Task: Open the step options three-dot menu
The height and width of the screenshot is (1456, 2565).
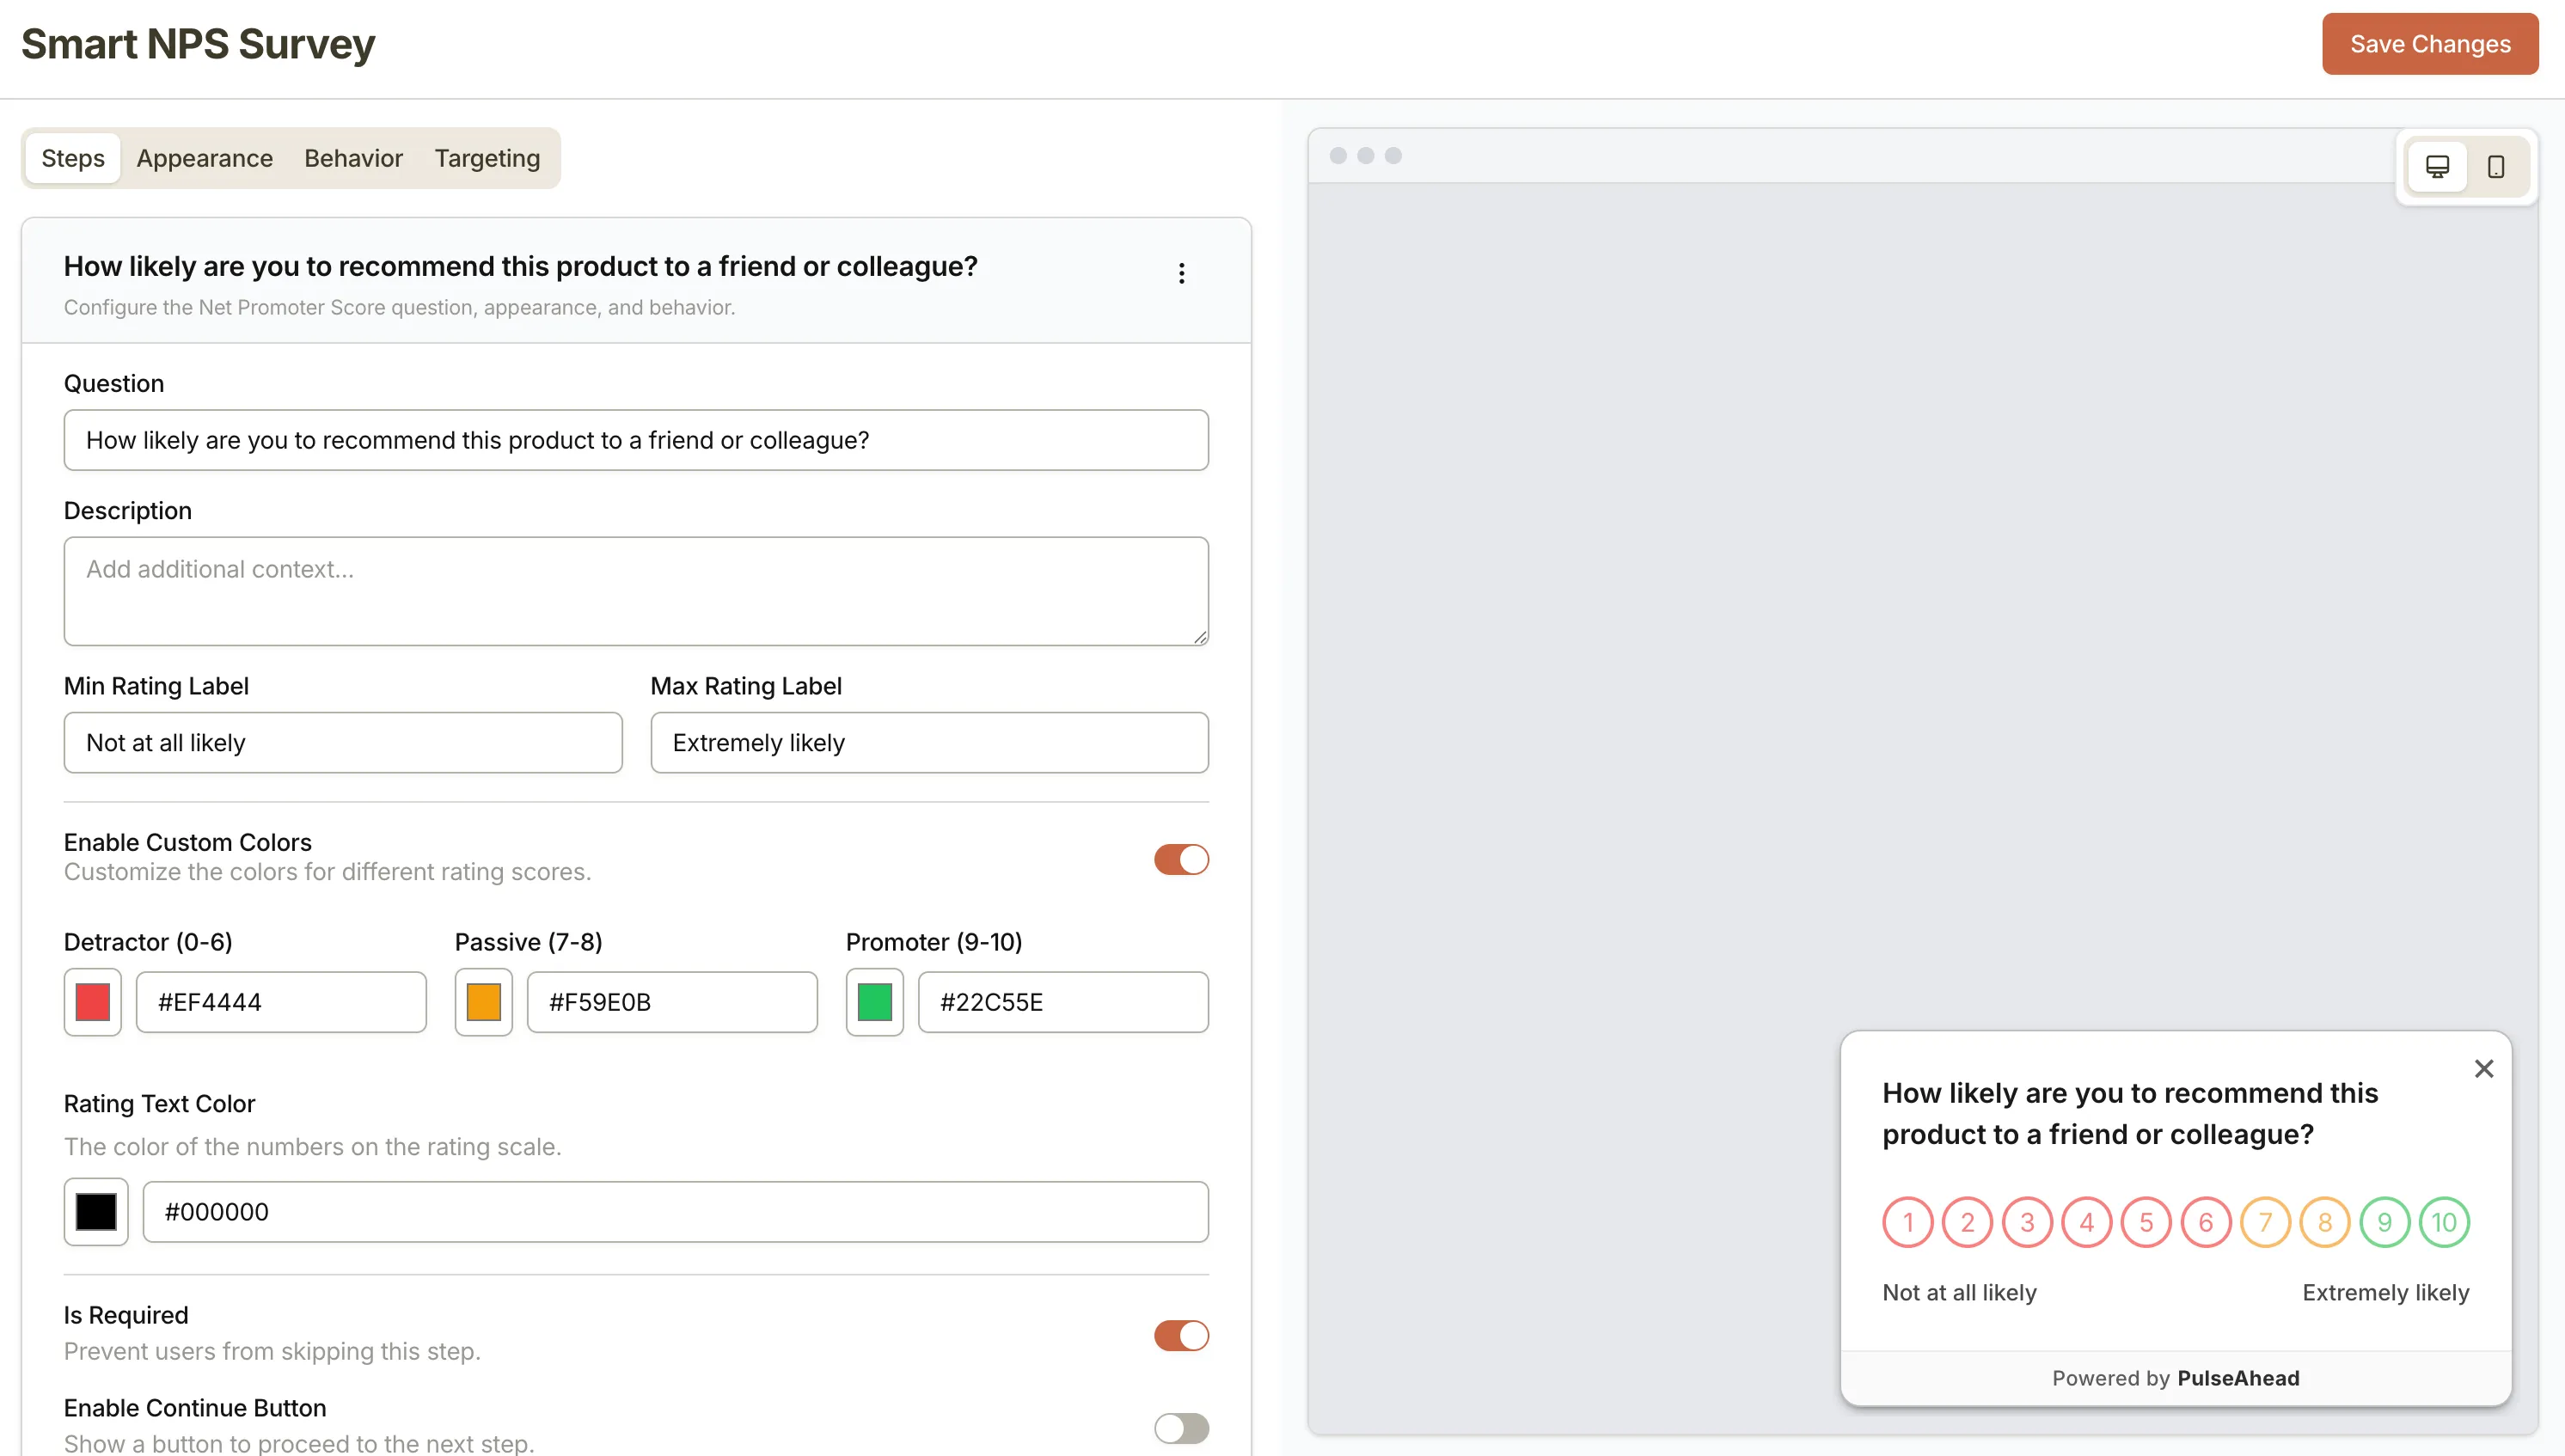Action: coord(1181,272)
